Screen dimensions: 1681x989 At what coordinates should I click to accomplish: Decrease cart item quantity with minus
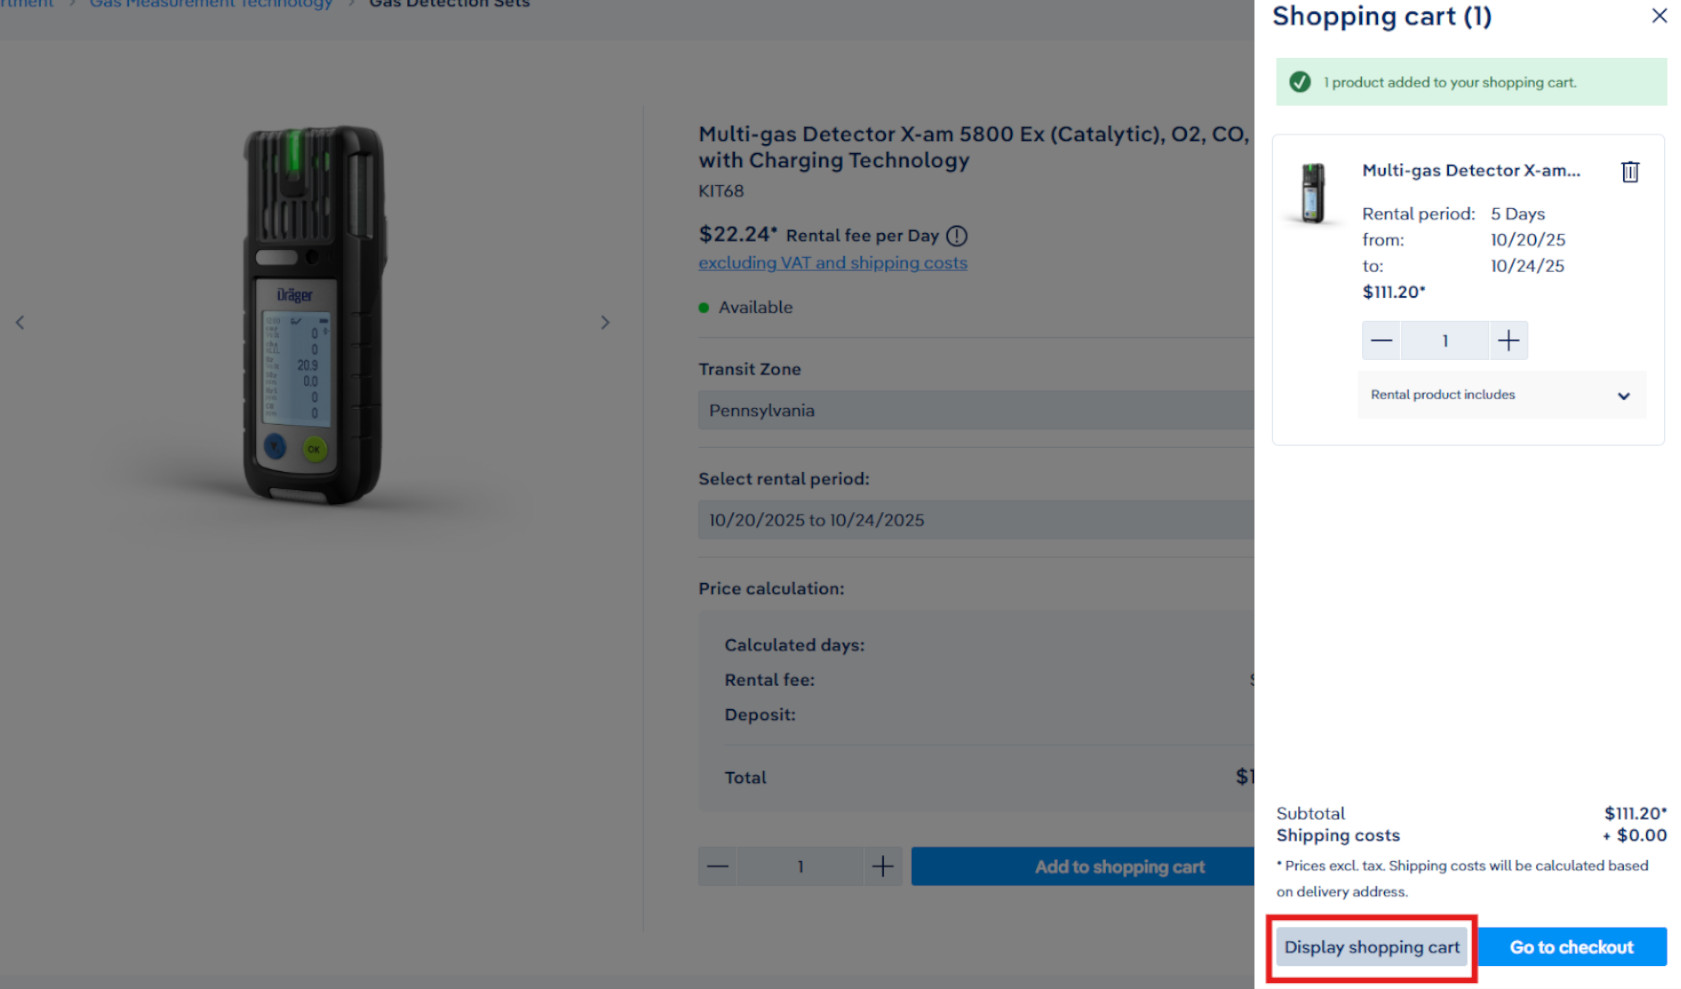pyautogui.click(x=1381, y=341)
